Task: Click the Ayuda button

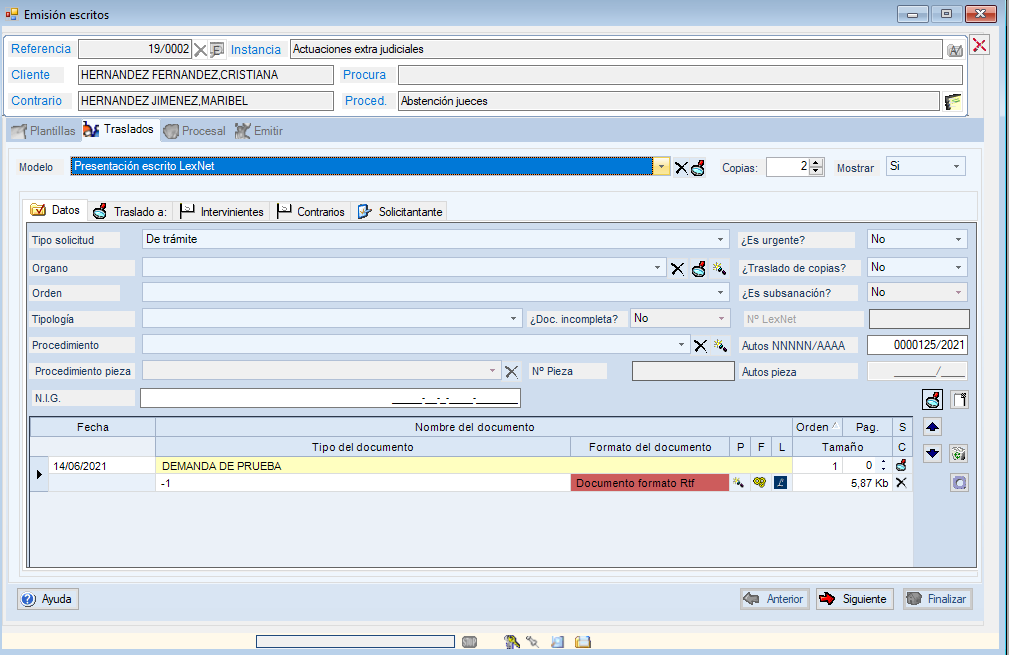Action: point(48,599)
